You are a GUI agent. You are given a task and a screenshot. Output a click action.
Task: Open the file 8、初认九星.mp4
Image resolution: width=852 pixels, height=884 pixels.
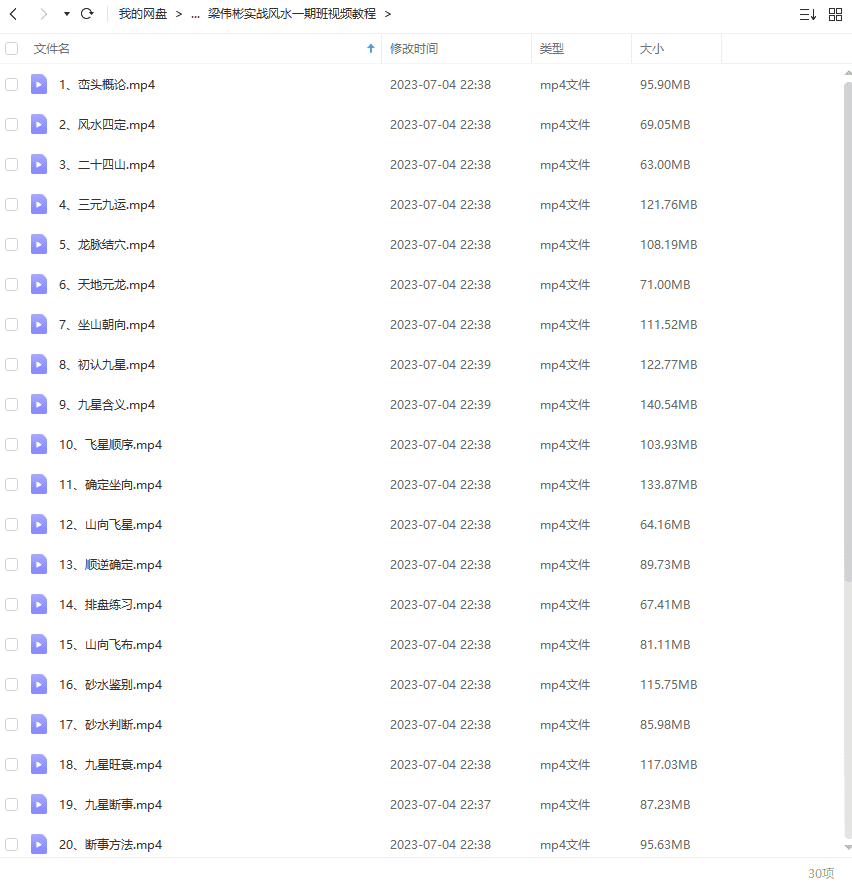pos(116,365)
